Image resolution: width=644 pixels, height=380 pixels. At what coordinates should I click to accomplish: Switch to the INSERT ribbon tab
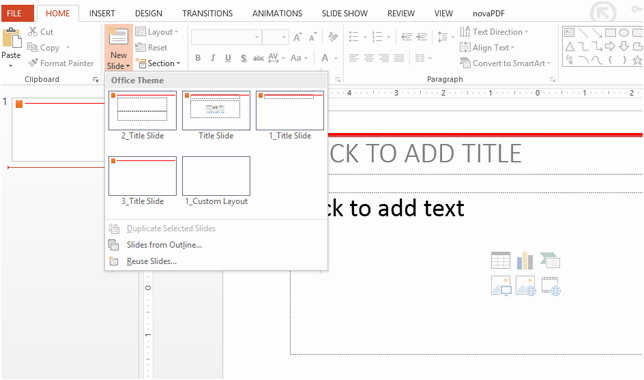coord(102,14)
